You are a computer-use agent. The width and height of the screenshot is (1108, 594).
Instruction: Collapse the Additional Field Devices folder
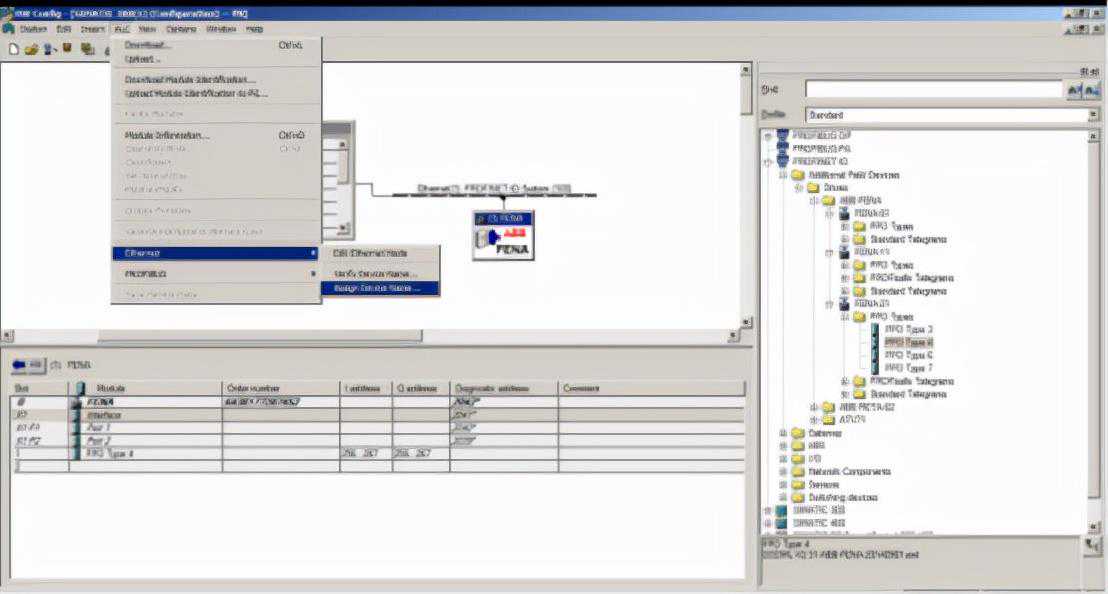point(784,175)
